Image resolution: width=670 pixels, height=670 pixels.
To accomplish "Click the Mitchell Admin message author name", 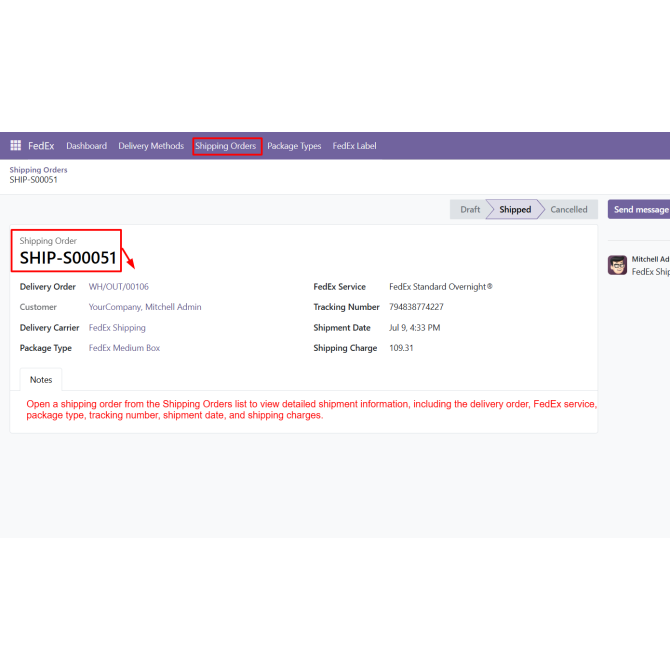I will tap(650, 259).
